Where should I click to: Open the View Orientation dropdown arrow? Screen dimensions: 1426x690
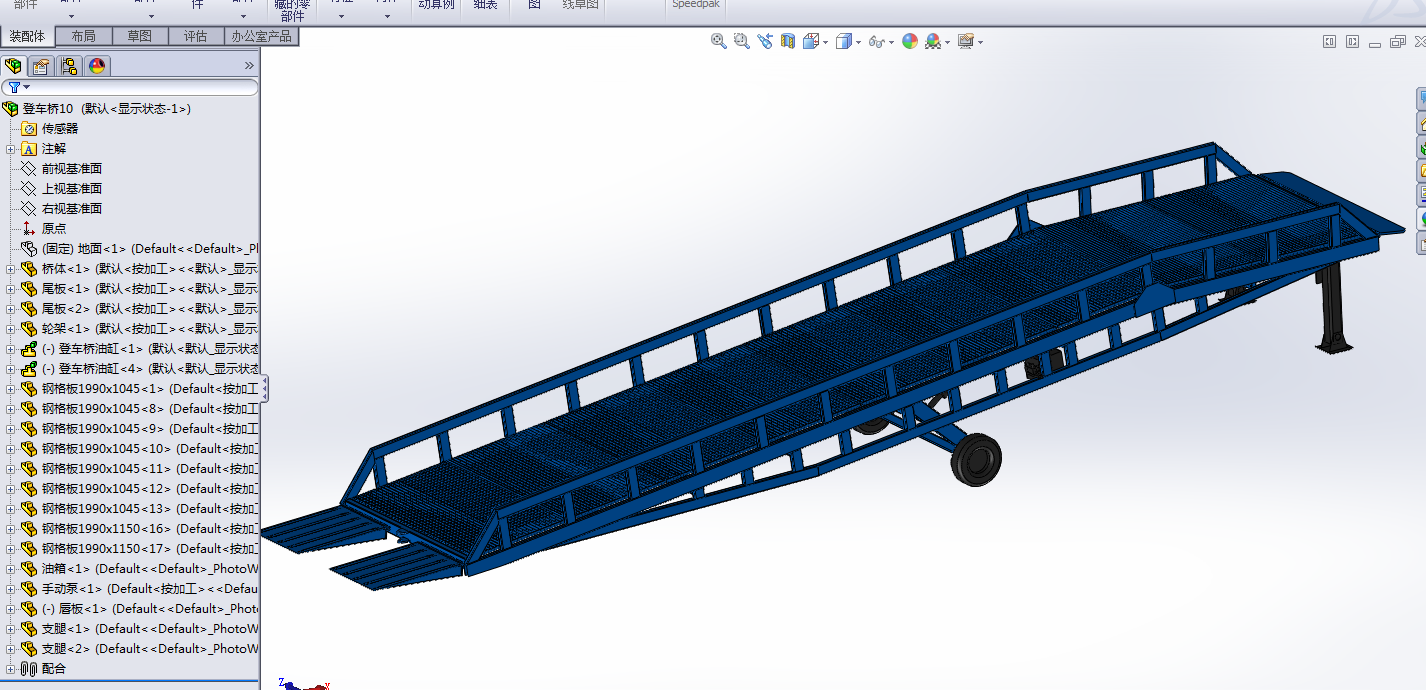point(826,42)
